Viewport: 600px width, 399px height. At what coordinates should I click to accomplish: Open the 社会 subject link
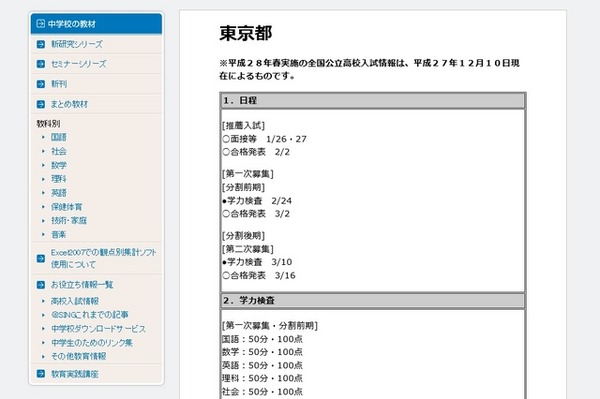click(x=59, y=151)
